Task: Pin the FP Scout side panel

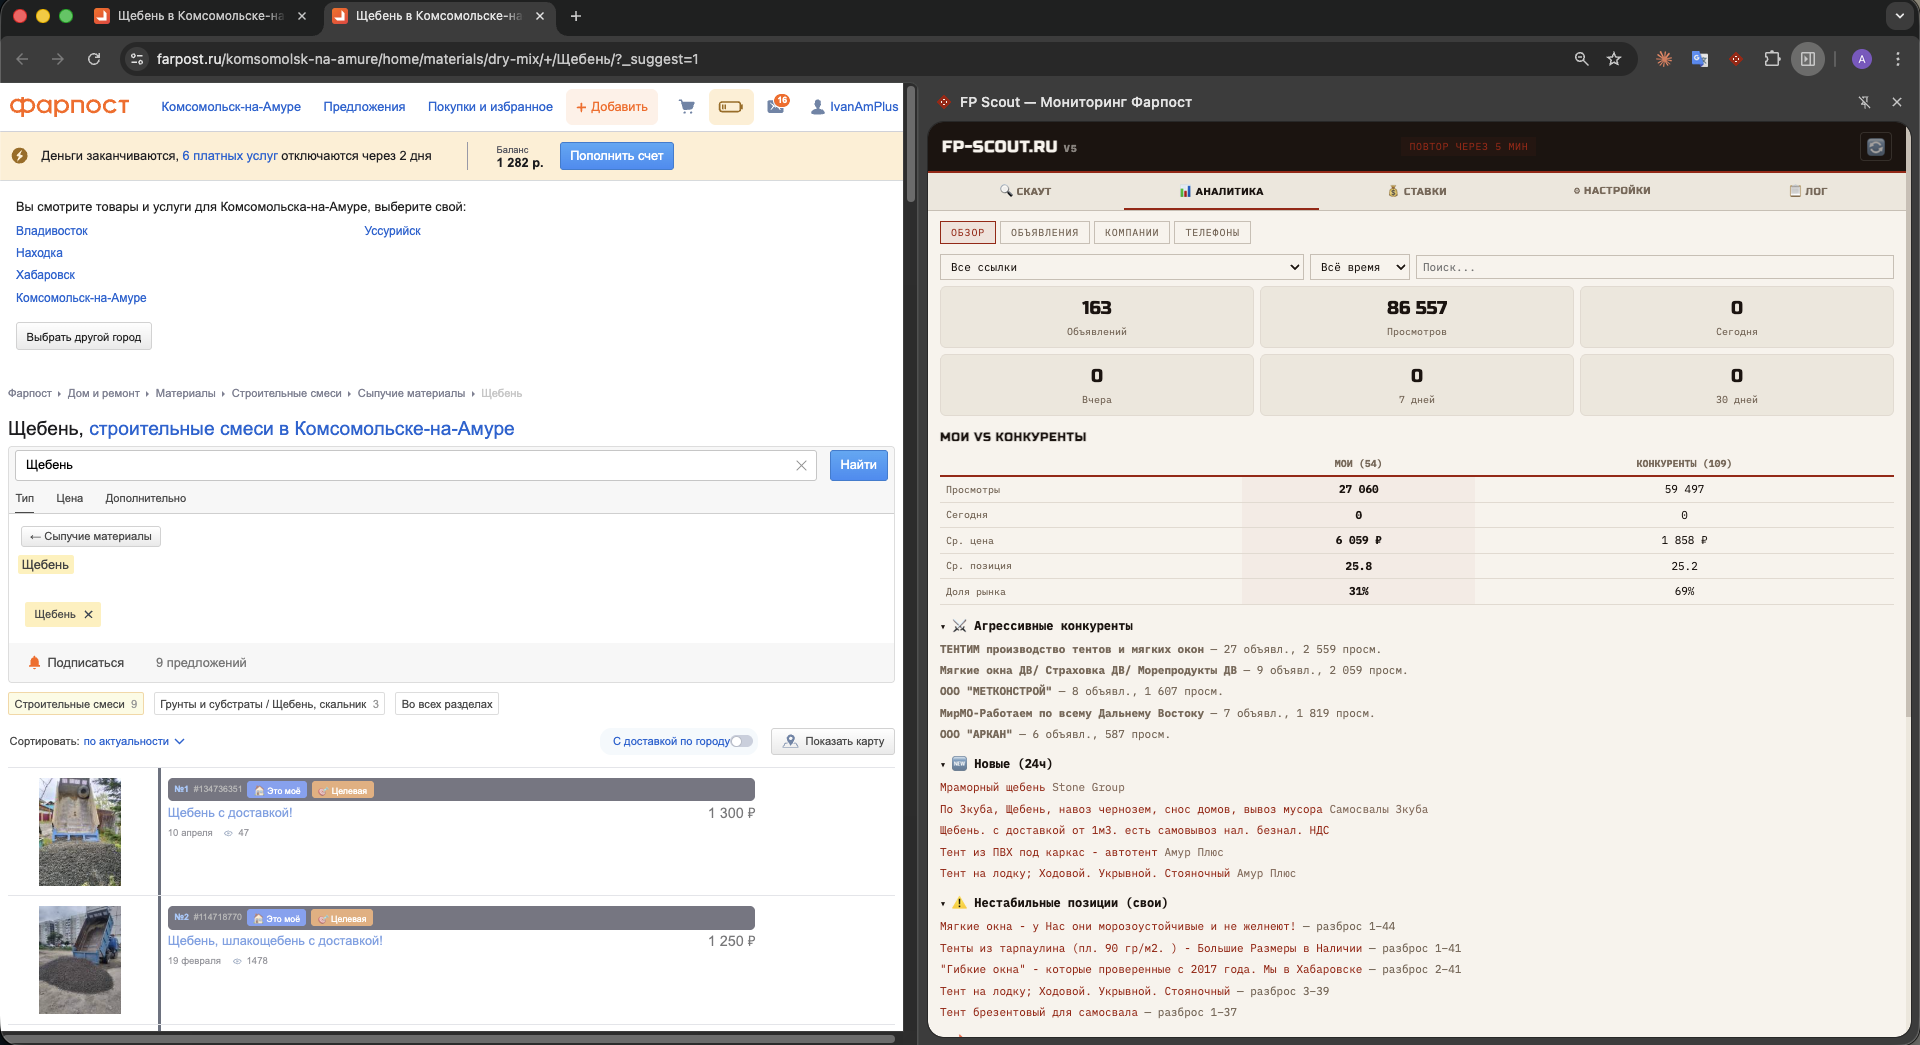Action: pyautogui.click(x=1864, y=102)
